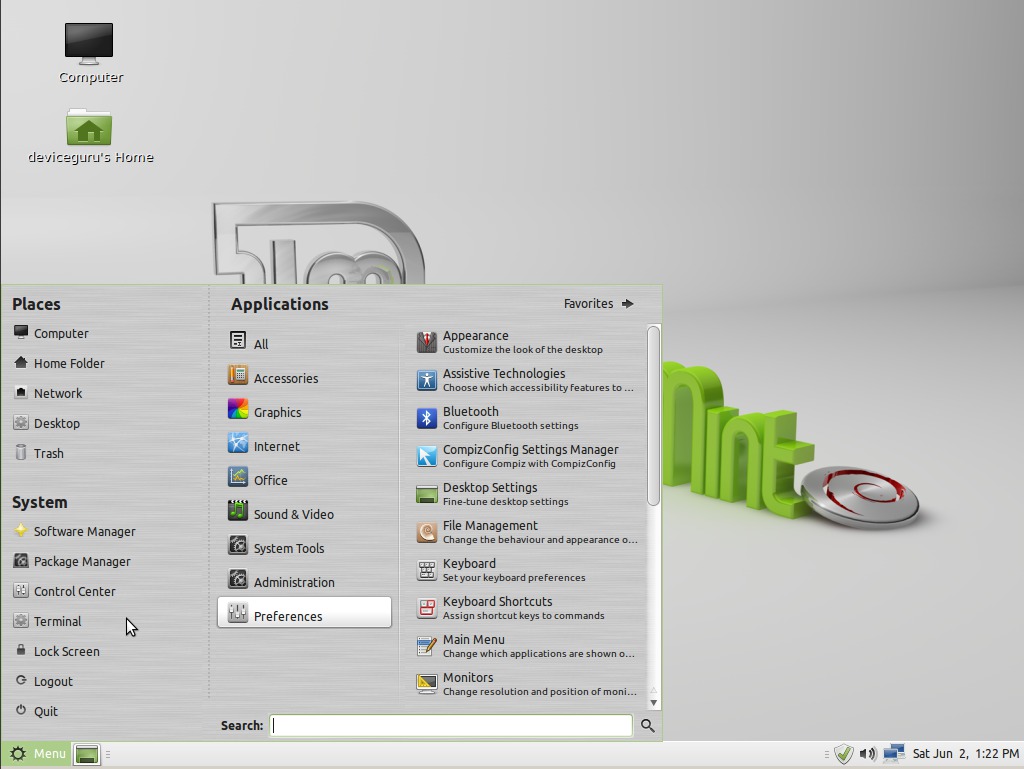Launch CompizConfig Settings Manager icon
Screen dimensions: 1024x769
point(426,456)
